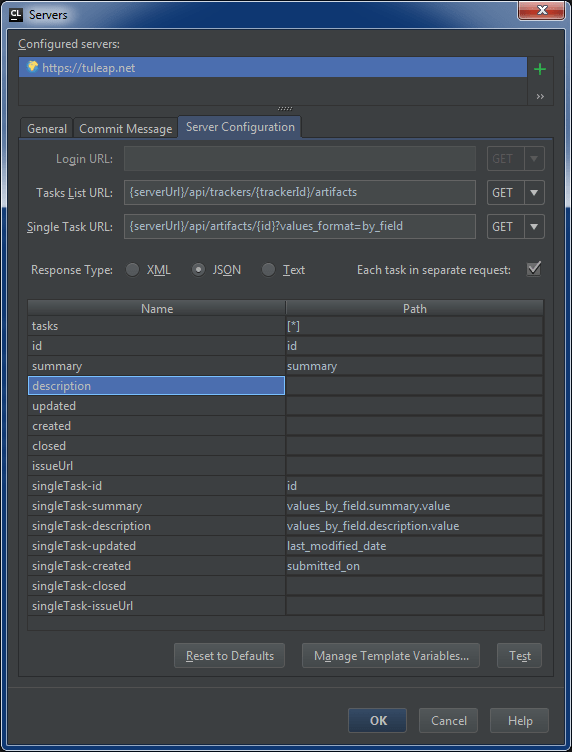Screen dimensions: 573x753
Task: Click the Test button
Action: [520, 656]
